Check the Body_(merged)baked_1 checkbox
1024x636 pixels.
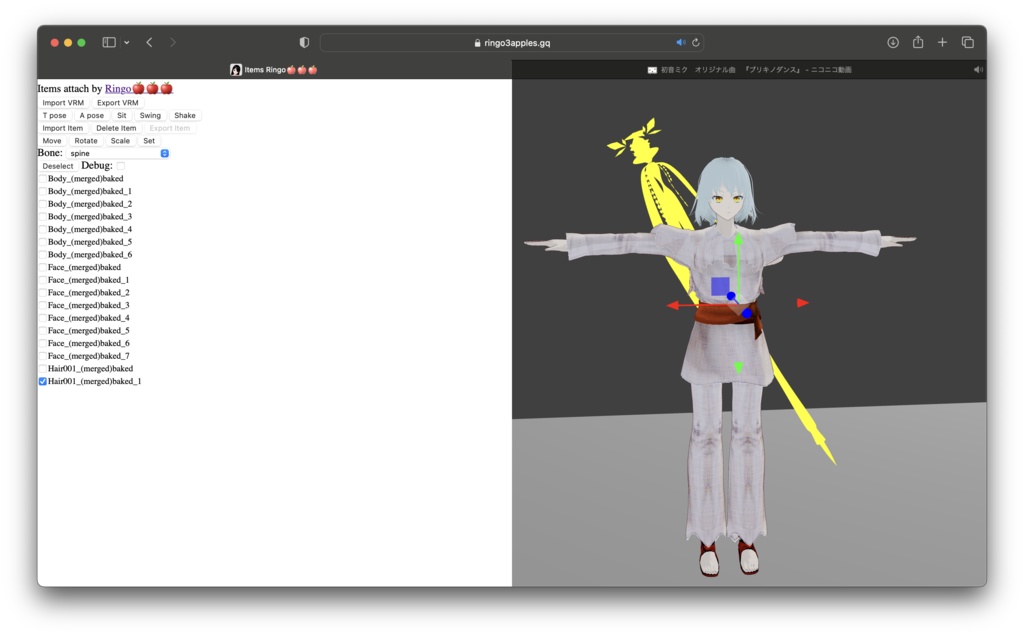[x=43, y=191]
